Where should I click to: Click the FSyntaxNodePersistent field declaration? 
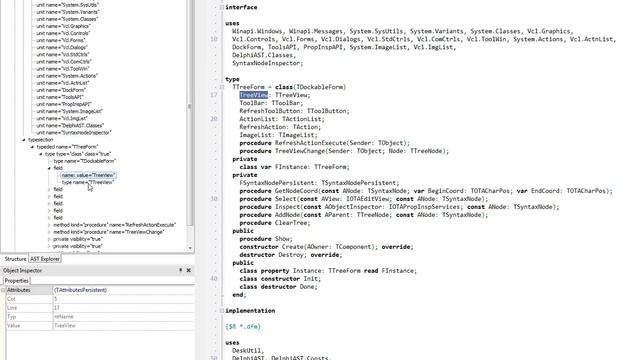(319, 183)
